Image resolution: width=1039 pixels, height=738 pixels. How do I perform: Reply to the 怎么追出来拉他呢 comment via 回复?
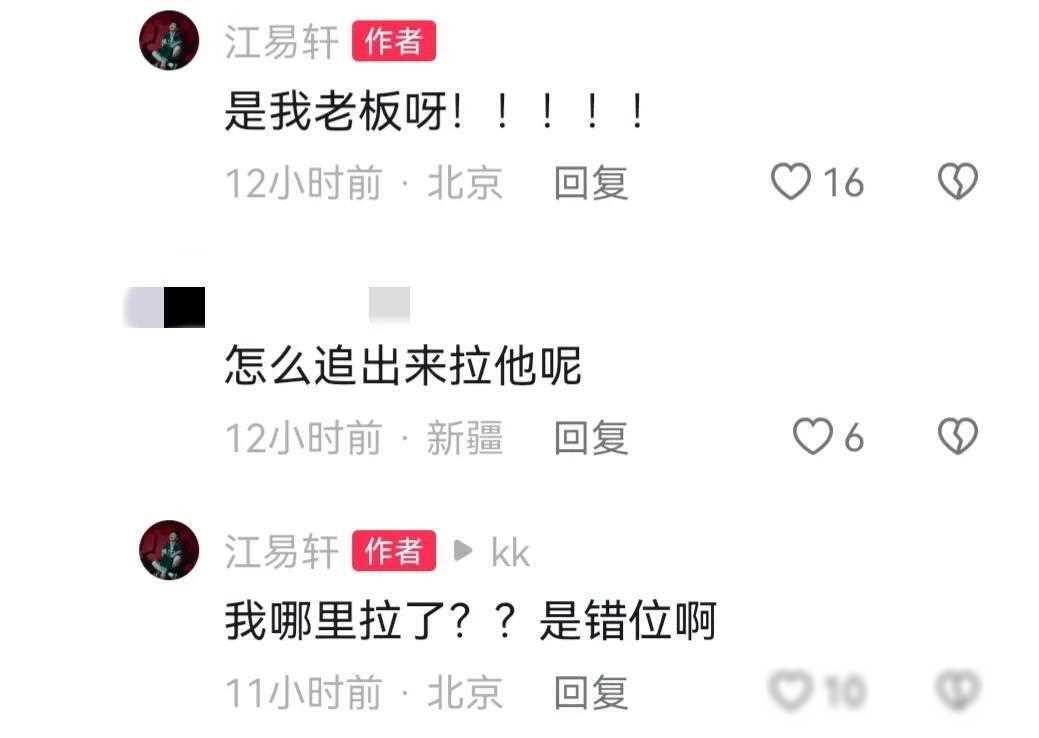(x=591, y=438)
